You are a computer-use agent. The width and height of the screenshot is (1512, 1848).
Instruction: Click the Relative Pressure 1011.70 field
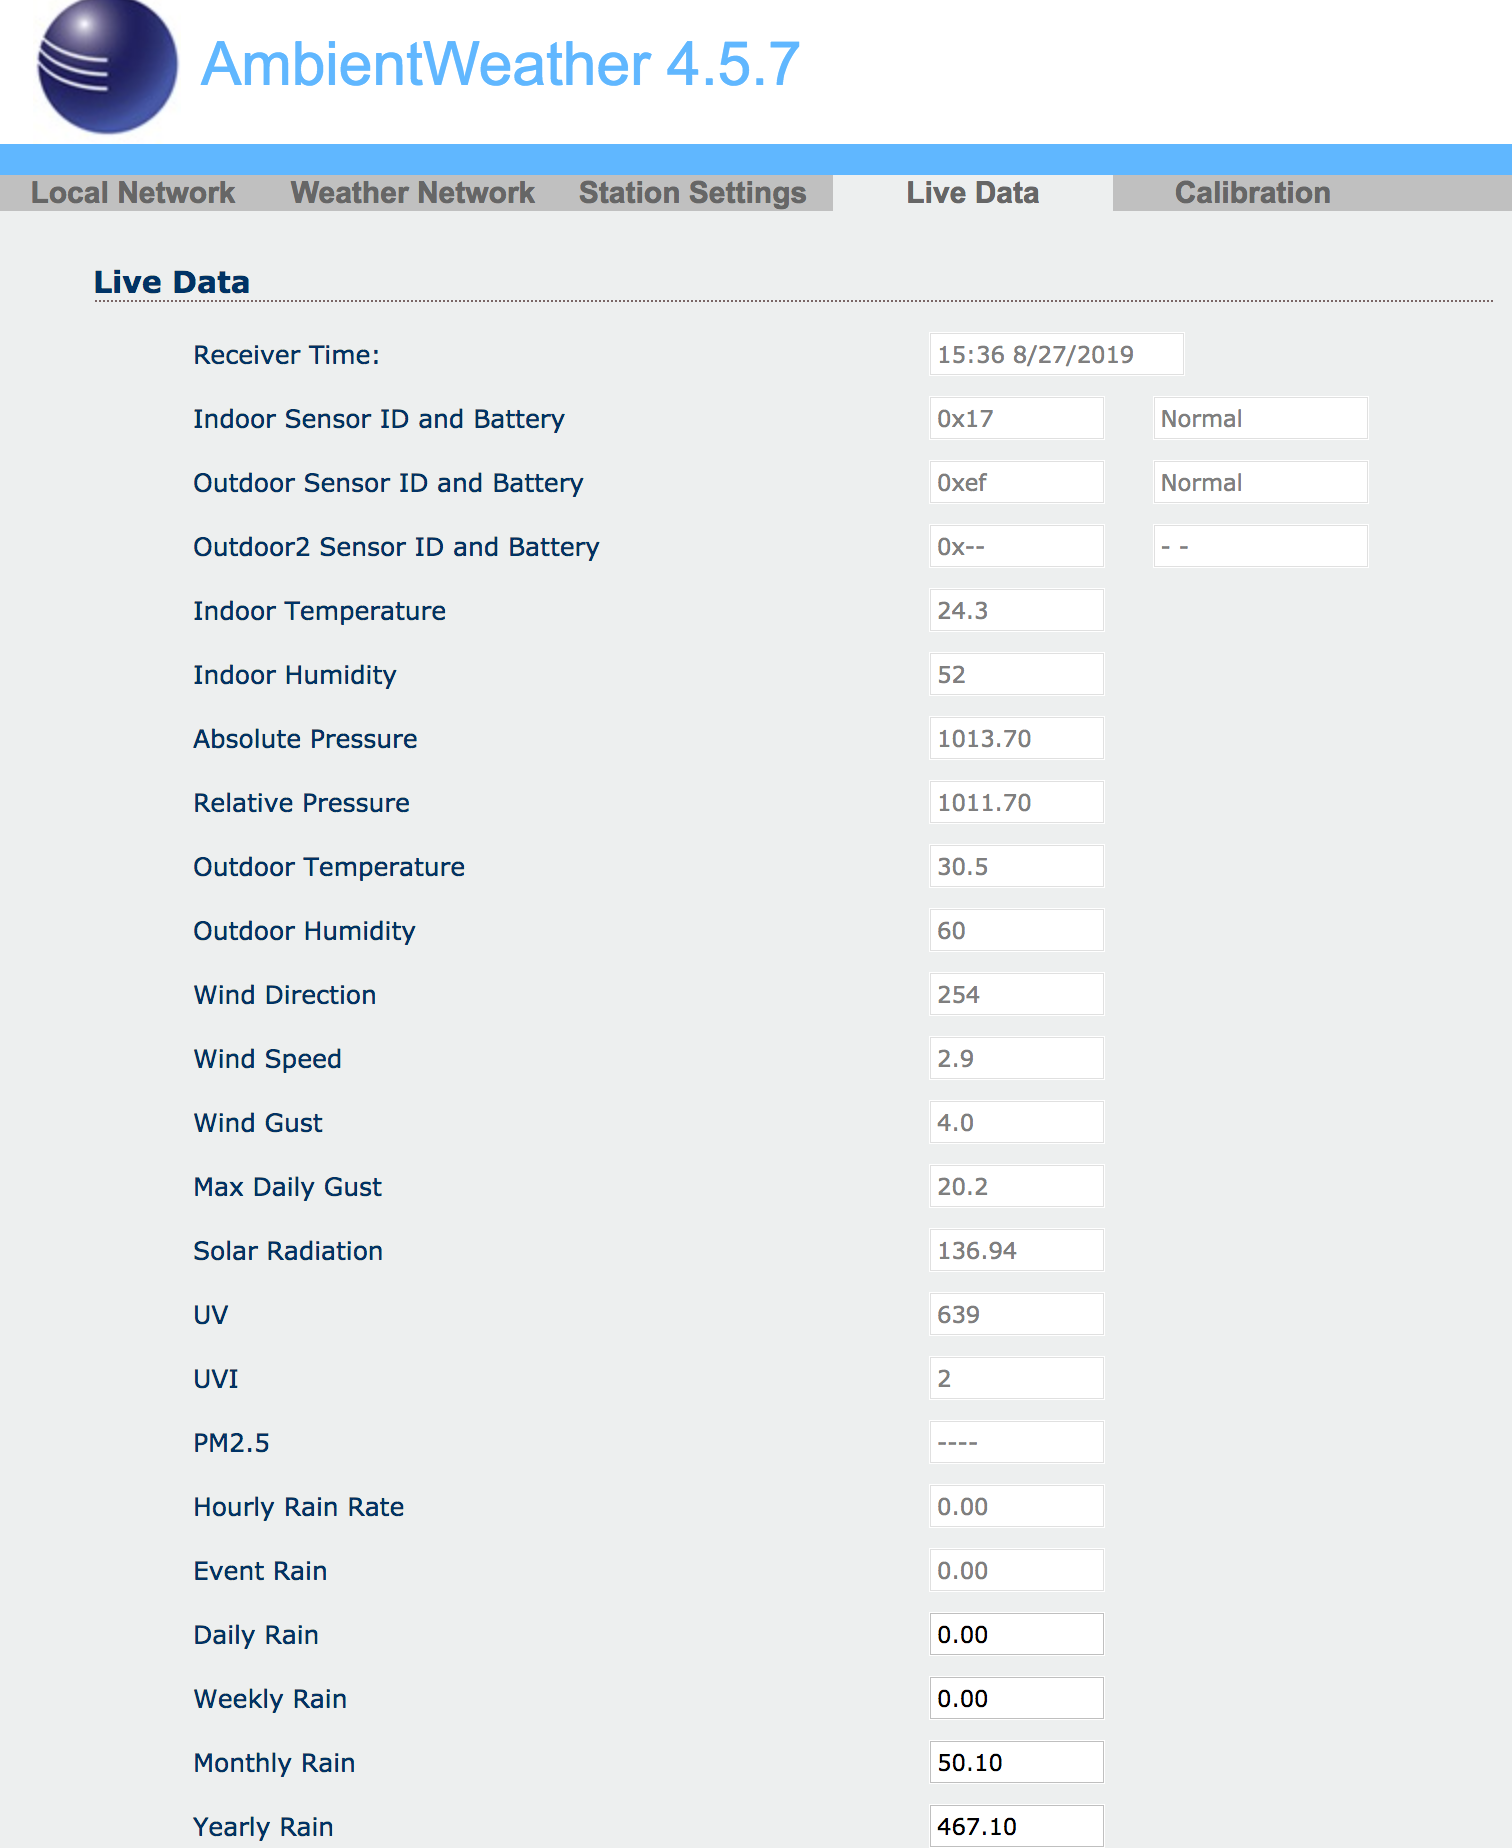tap(1016, 802)
